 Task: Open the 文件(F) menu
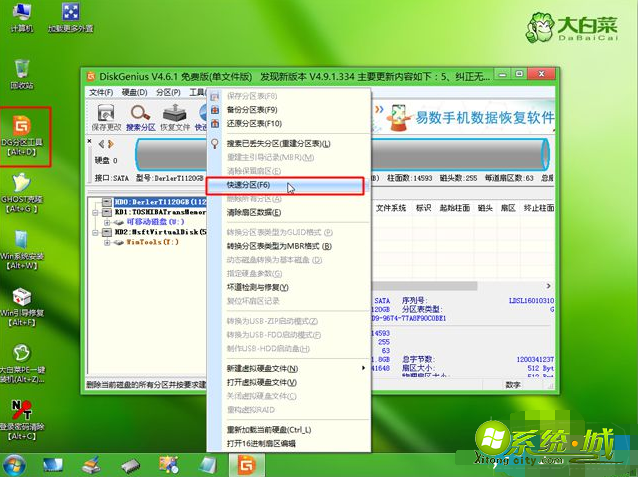(101, 92)
